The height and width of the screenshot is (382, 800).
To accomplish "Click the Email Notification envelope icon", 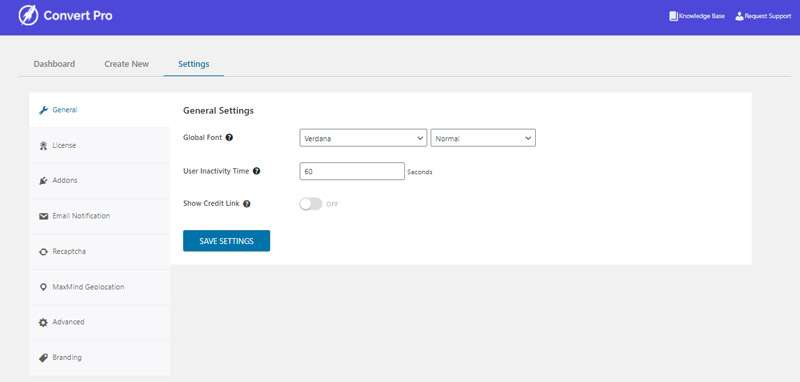I will tap(44, 216).
